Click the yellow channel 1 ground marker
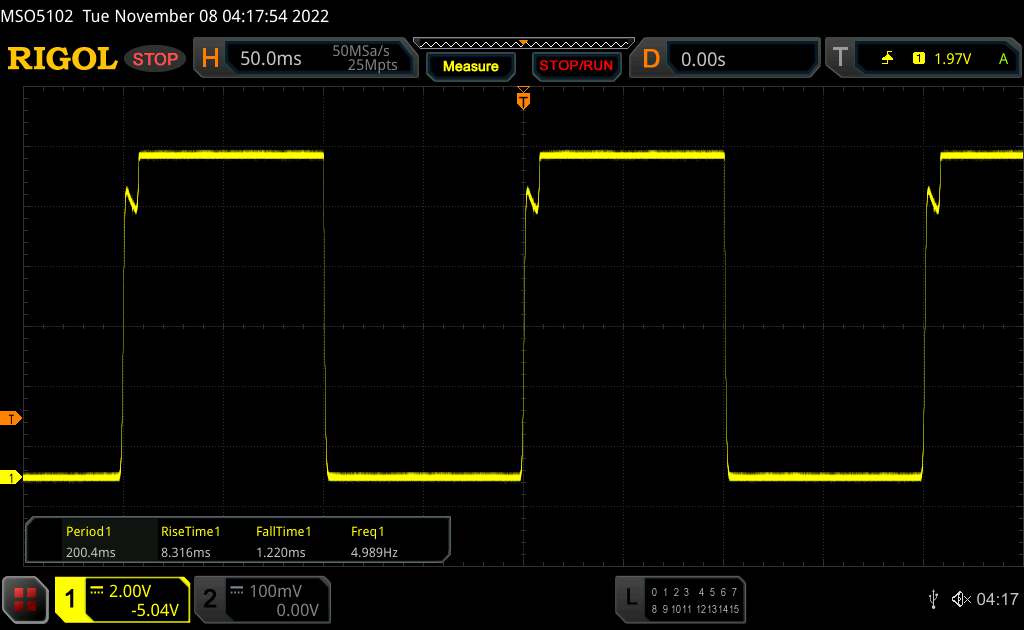This screenshot has width=1024, height=630. coord(10,478)
